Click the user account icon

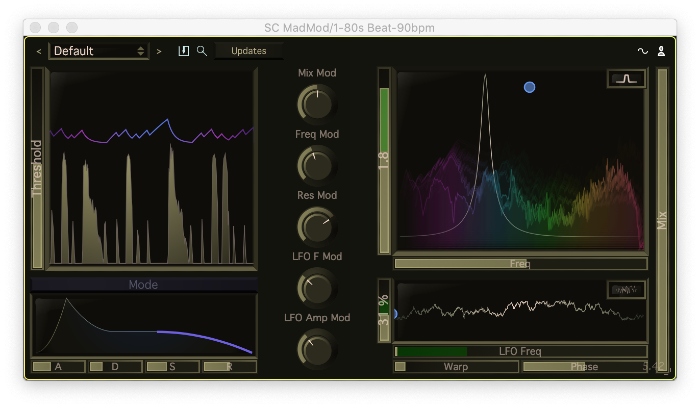coord(660,51)
